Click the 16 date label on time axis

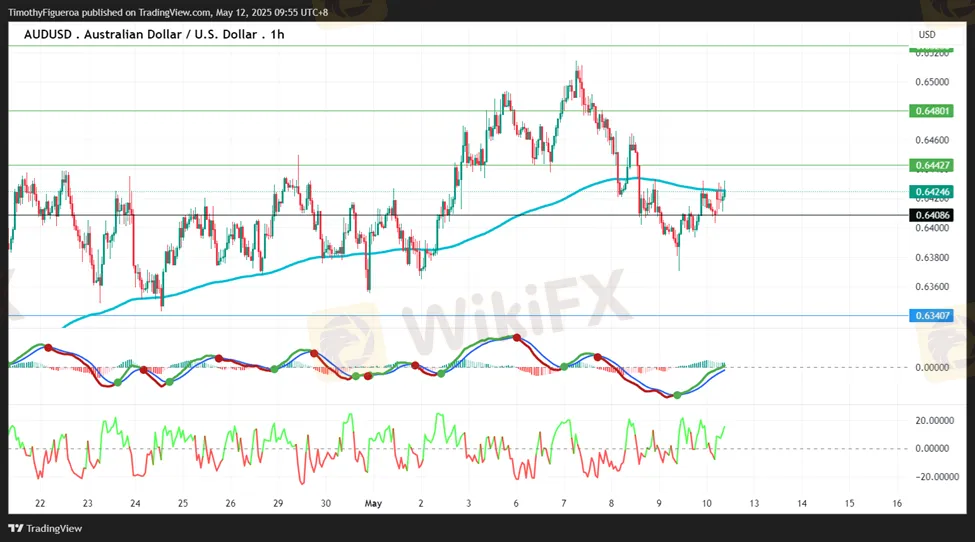point(897,503)
